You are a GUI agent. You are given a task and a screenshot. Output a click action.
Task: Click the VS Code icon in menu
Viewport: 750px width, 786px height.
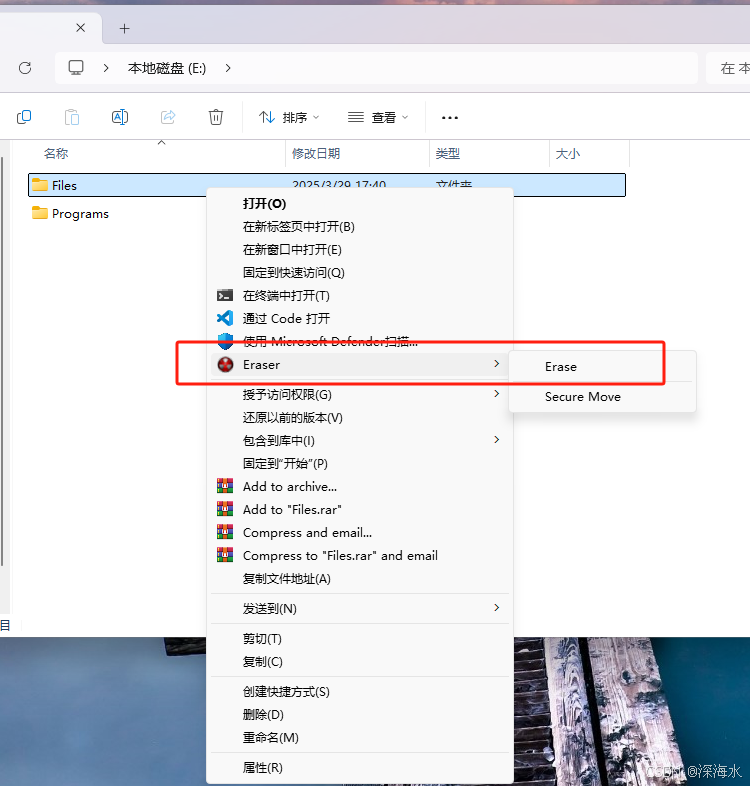tap(225, 318)
